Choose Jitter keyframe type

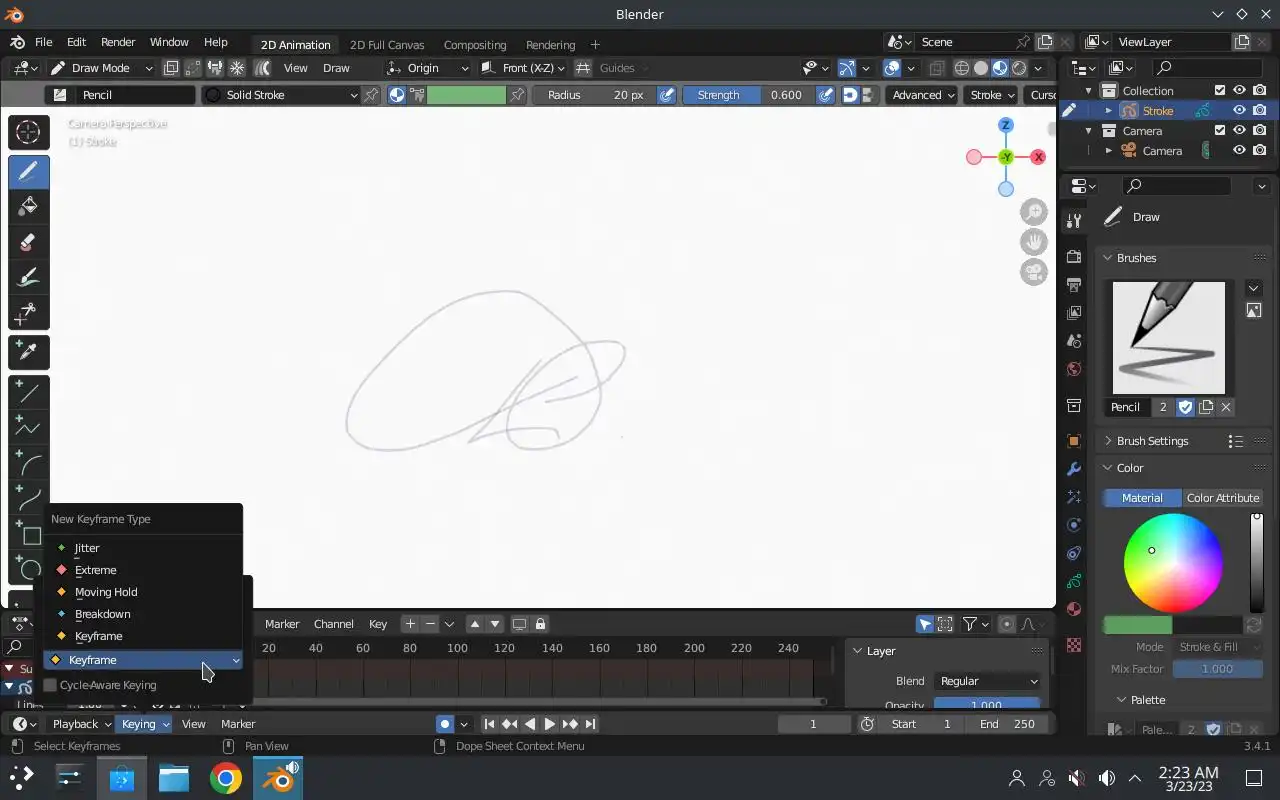[x=142, y=548]
